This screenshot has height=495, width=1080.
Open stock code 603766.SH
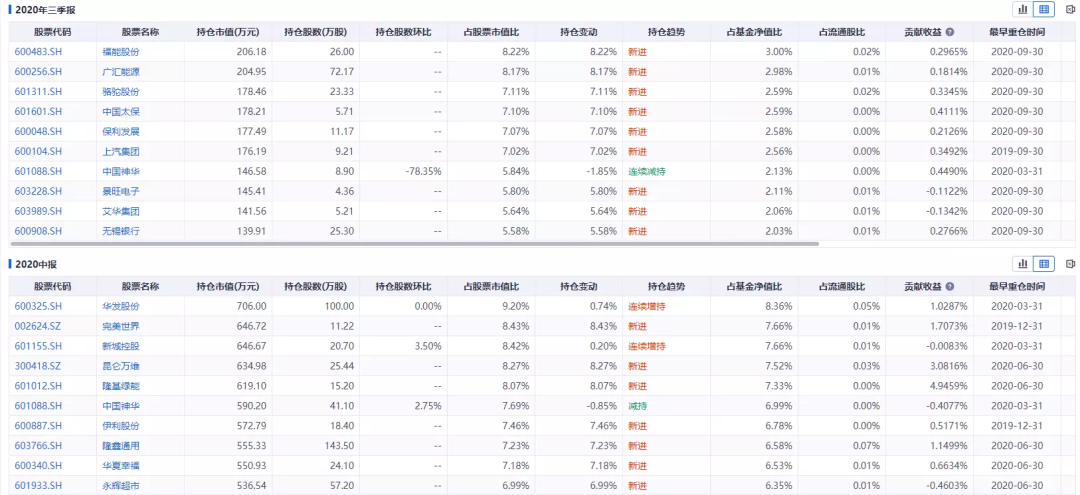pos(39,445)
